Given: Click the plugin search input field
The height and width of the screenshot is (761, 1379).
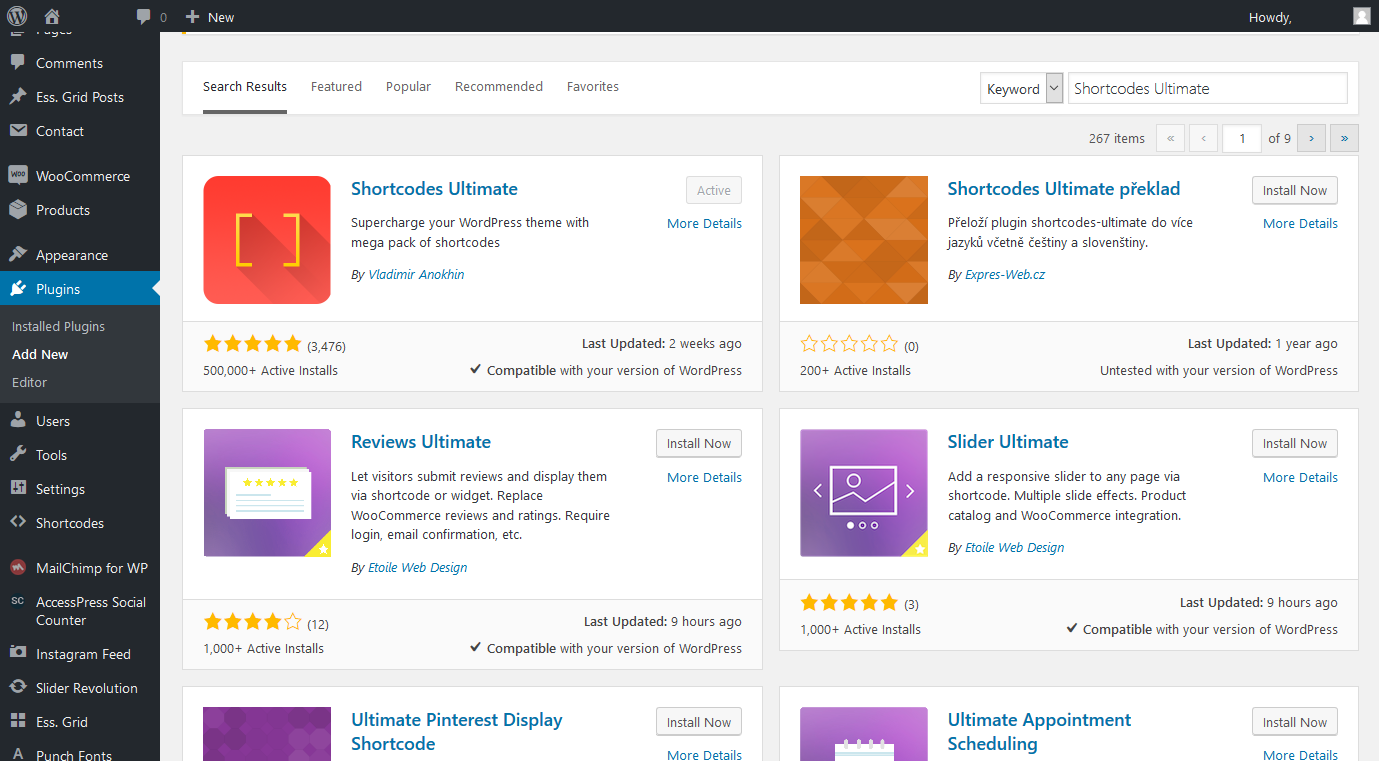Looking at the screenshot, I should [1207, 88].
